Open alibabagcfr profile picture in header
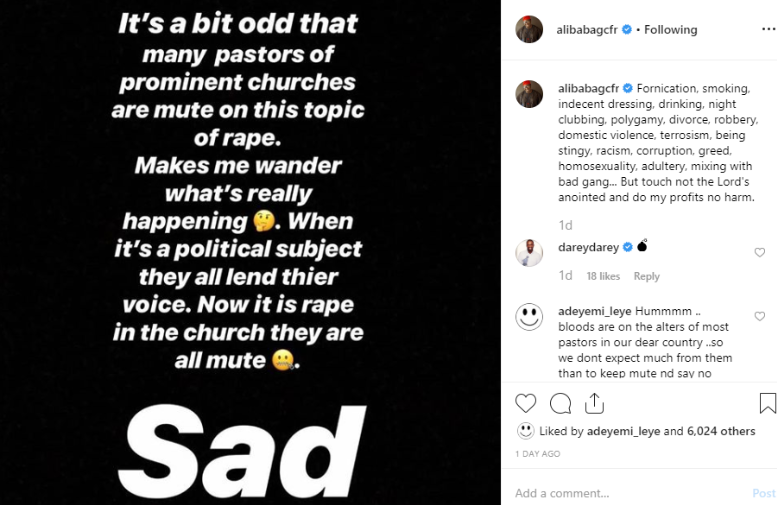This screenshot has height=505, width=777. coord(529,30)
